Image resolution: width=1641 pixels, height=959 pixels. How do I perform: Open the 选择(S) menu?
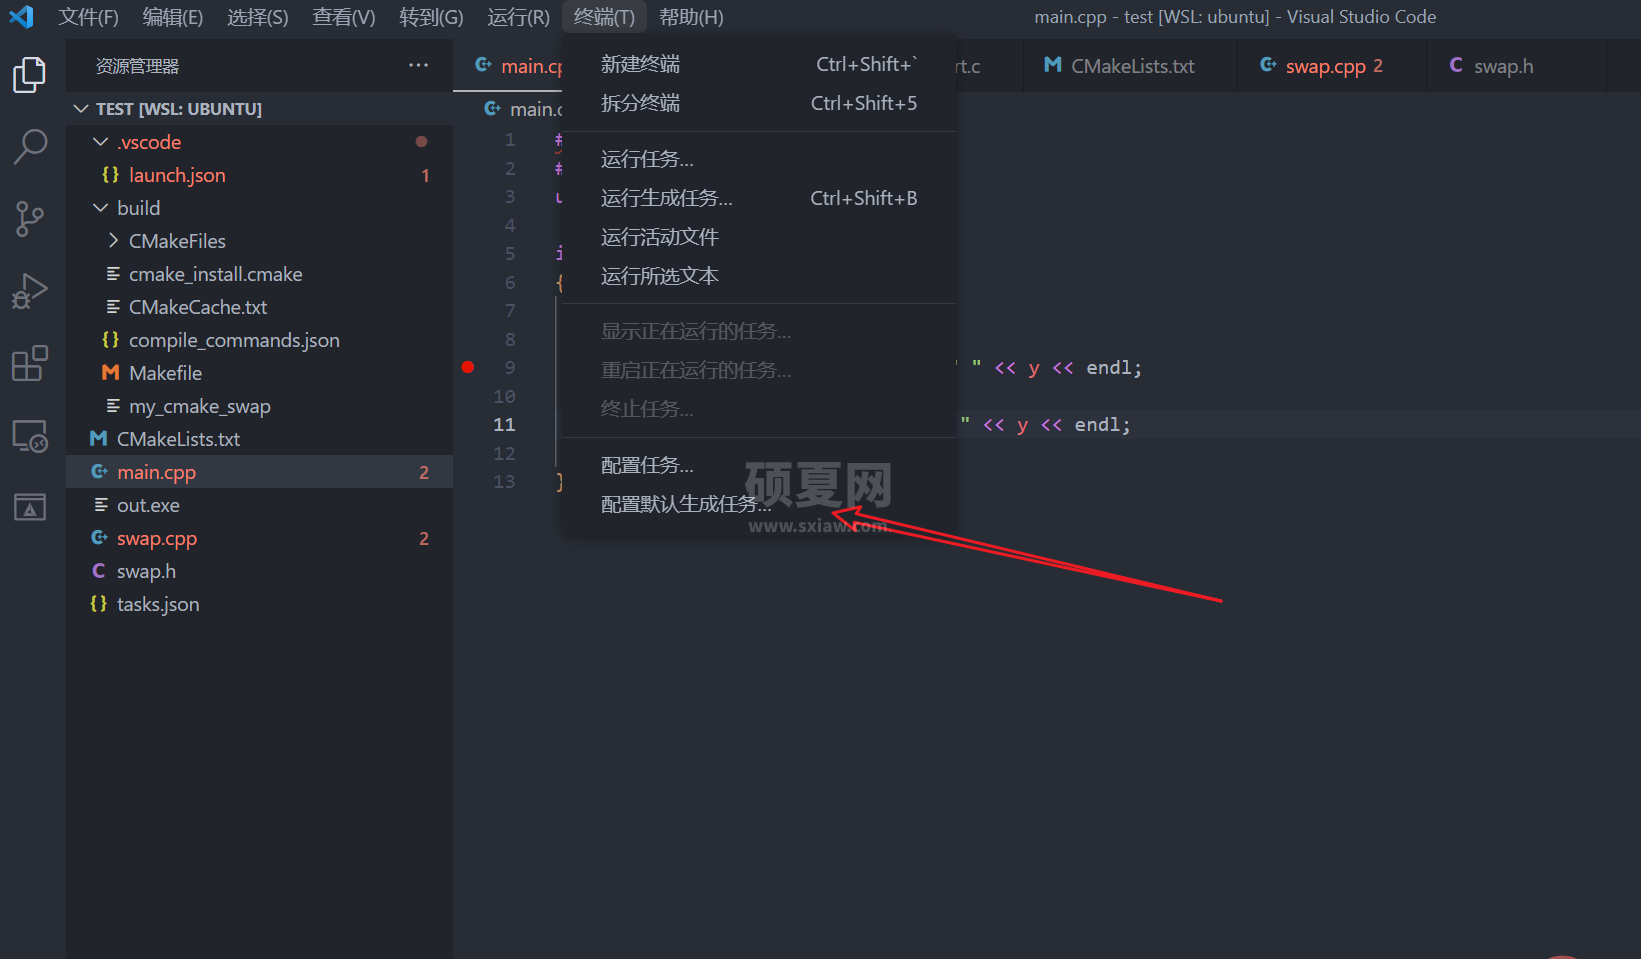257,17
